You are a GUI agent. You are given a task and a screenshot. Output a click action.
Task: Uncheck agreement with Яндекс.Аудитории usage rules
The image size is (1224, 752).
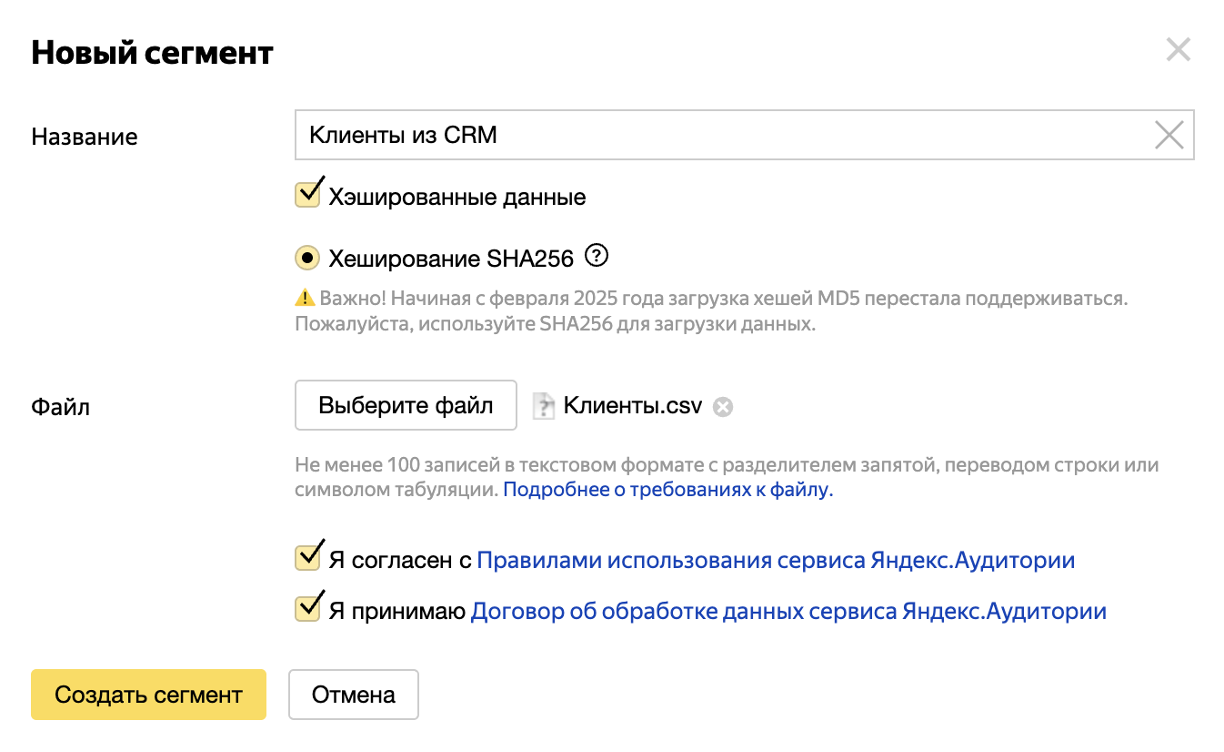tap(309, 557)
